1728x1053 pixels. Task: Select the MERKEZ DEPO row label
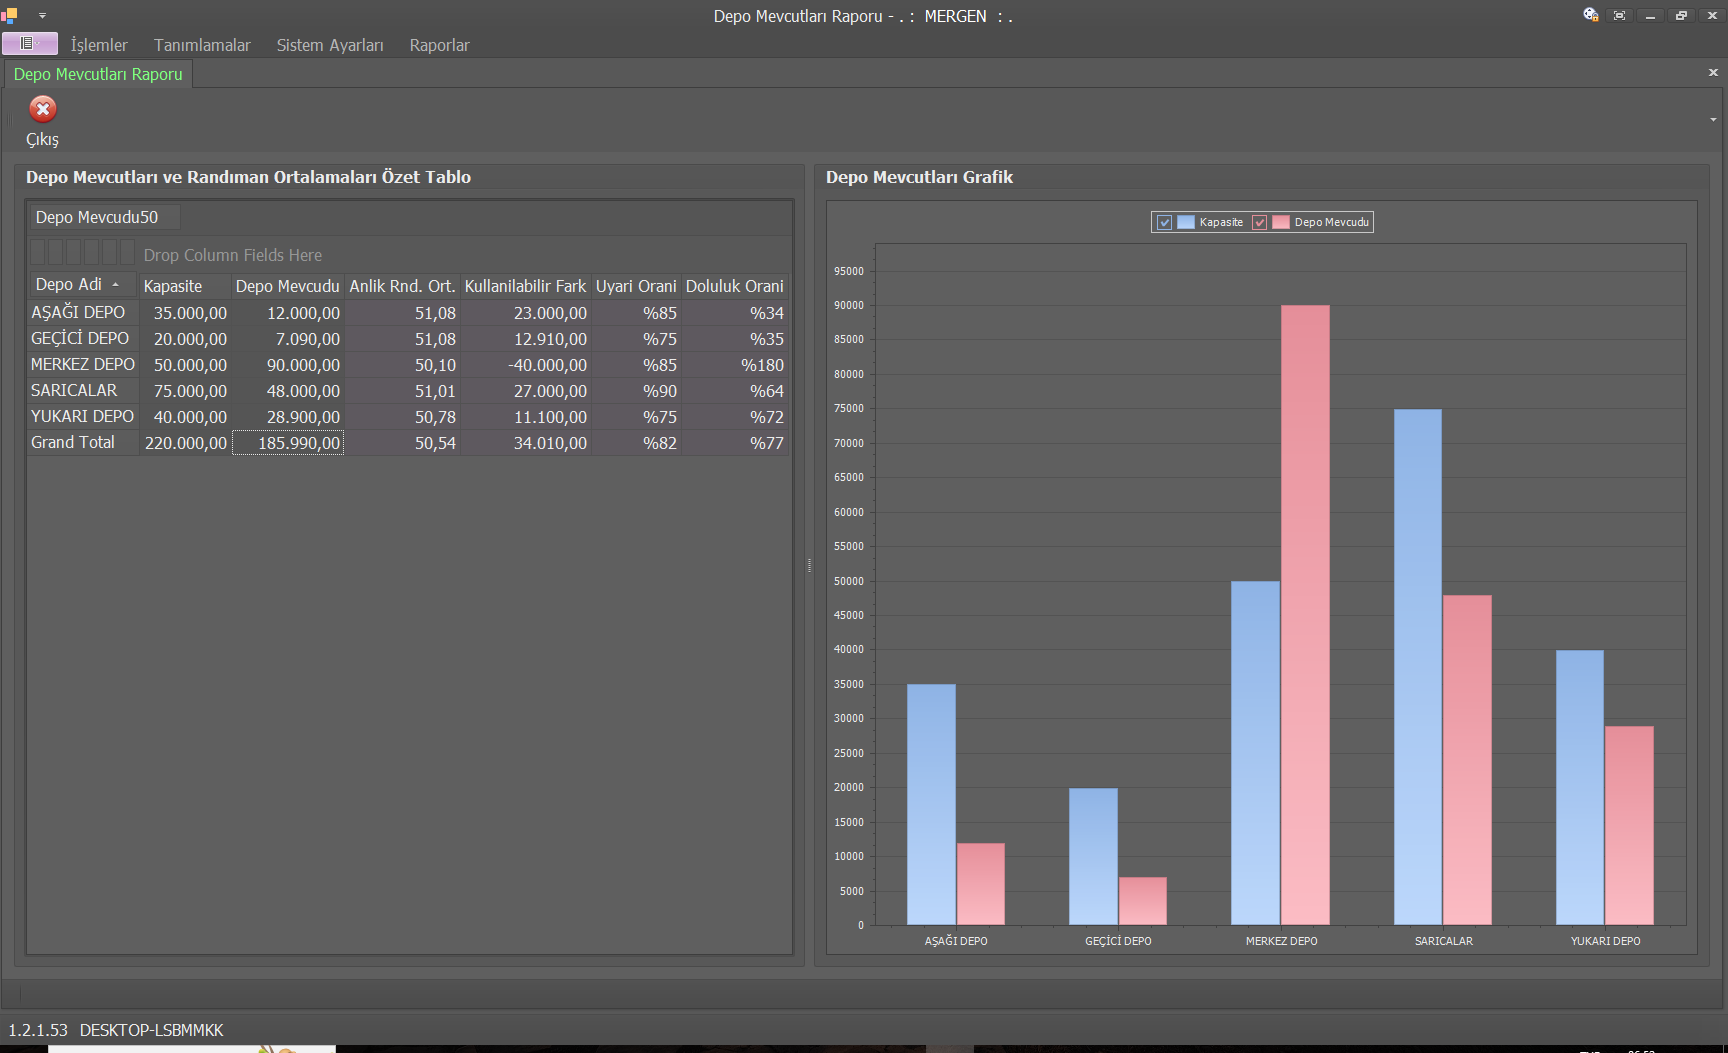[x=82, y=365]
